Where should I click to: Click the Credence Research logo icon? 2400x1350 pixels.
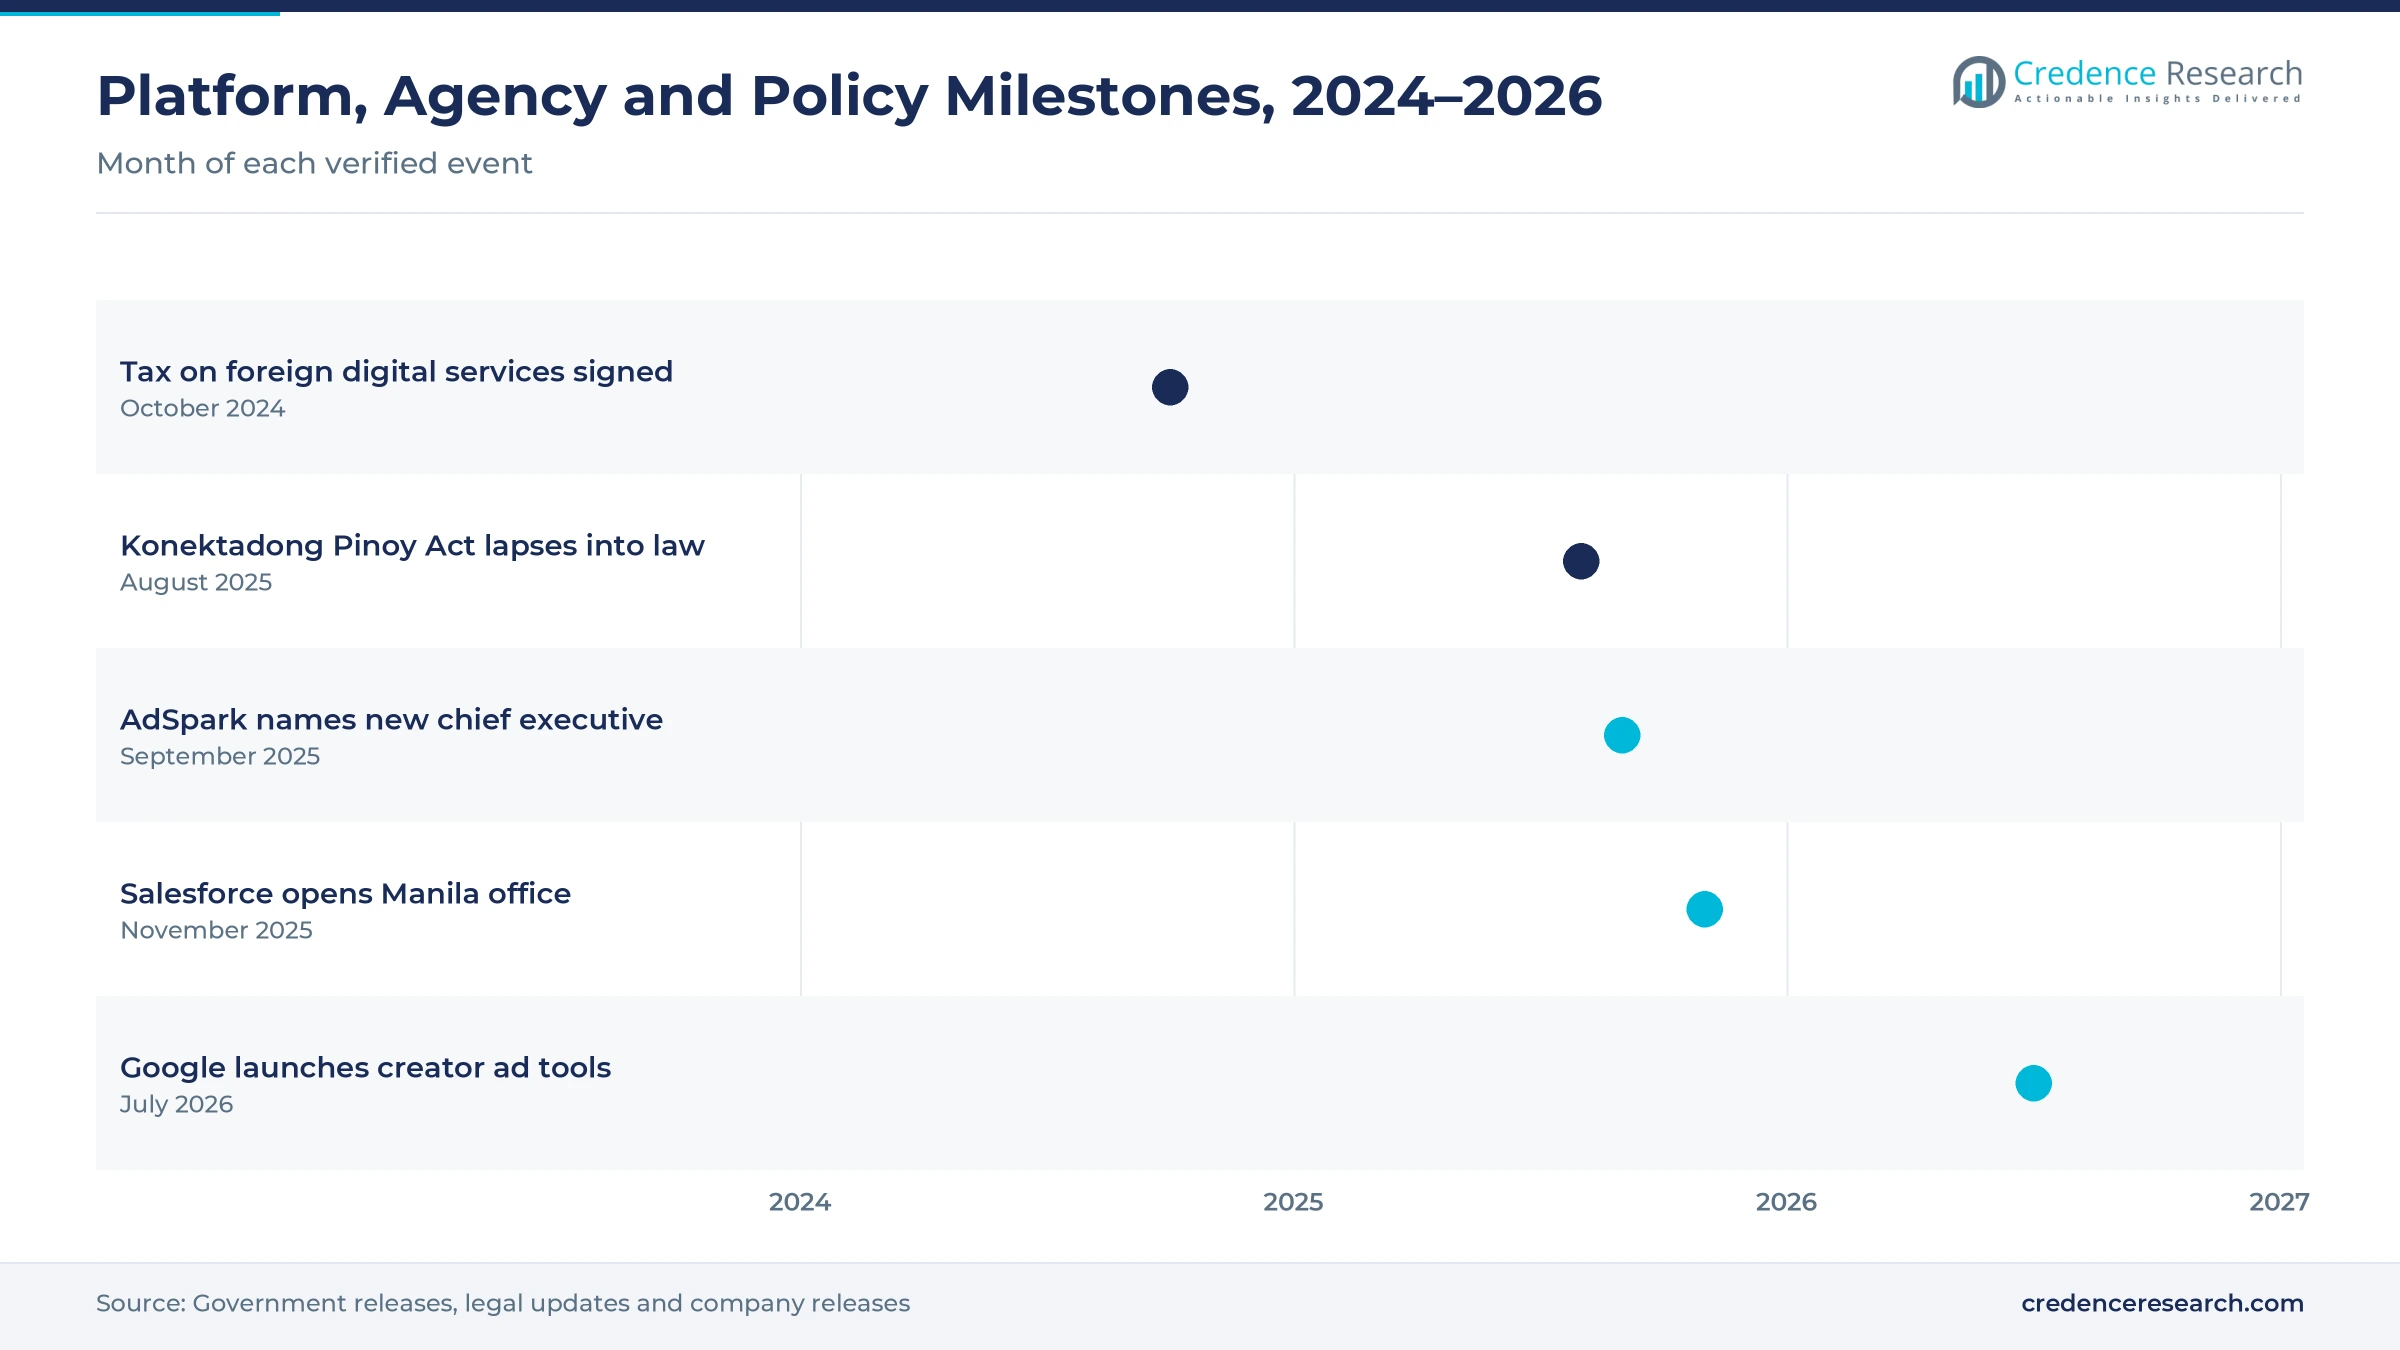1978,82
